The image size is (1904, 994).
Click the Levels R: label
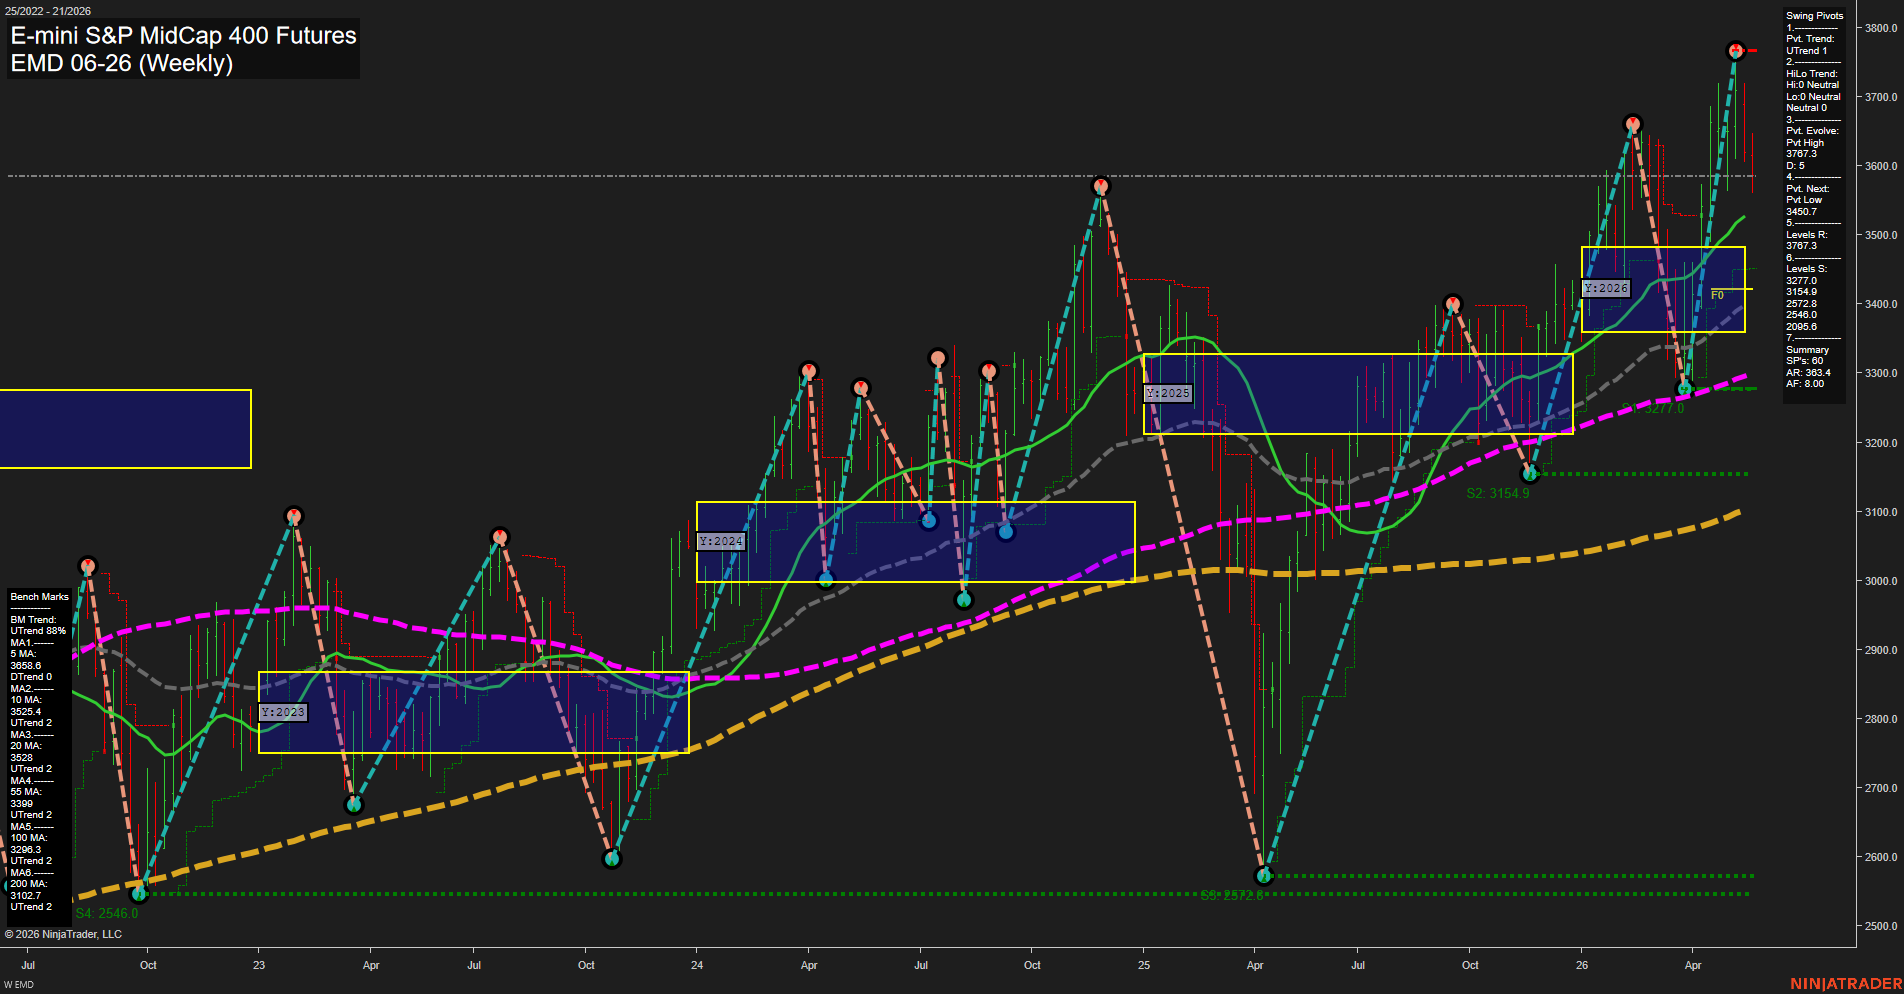tap(1806, 235)
